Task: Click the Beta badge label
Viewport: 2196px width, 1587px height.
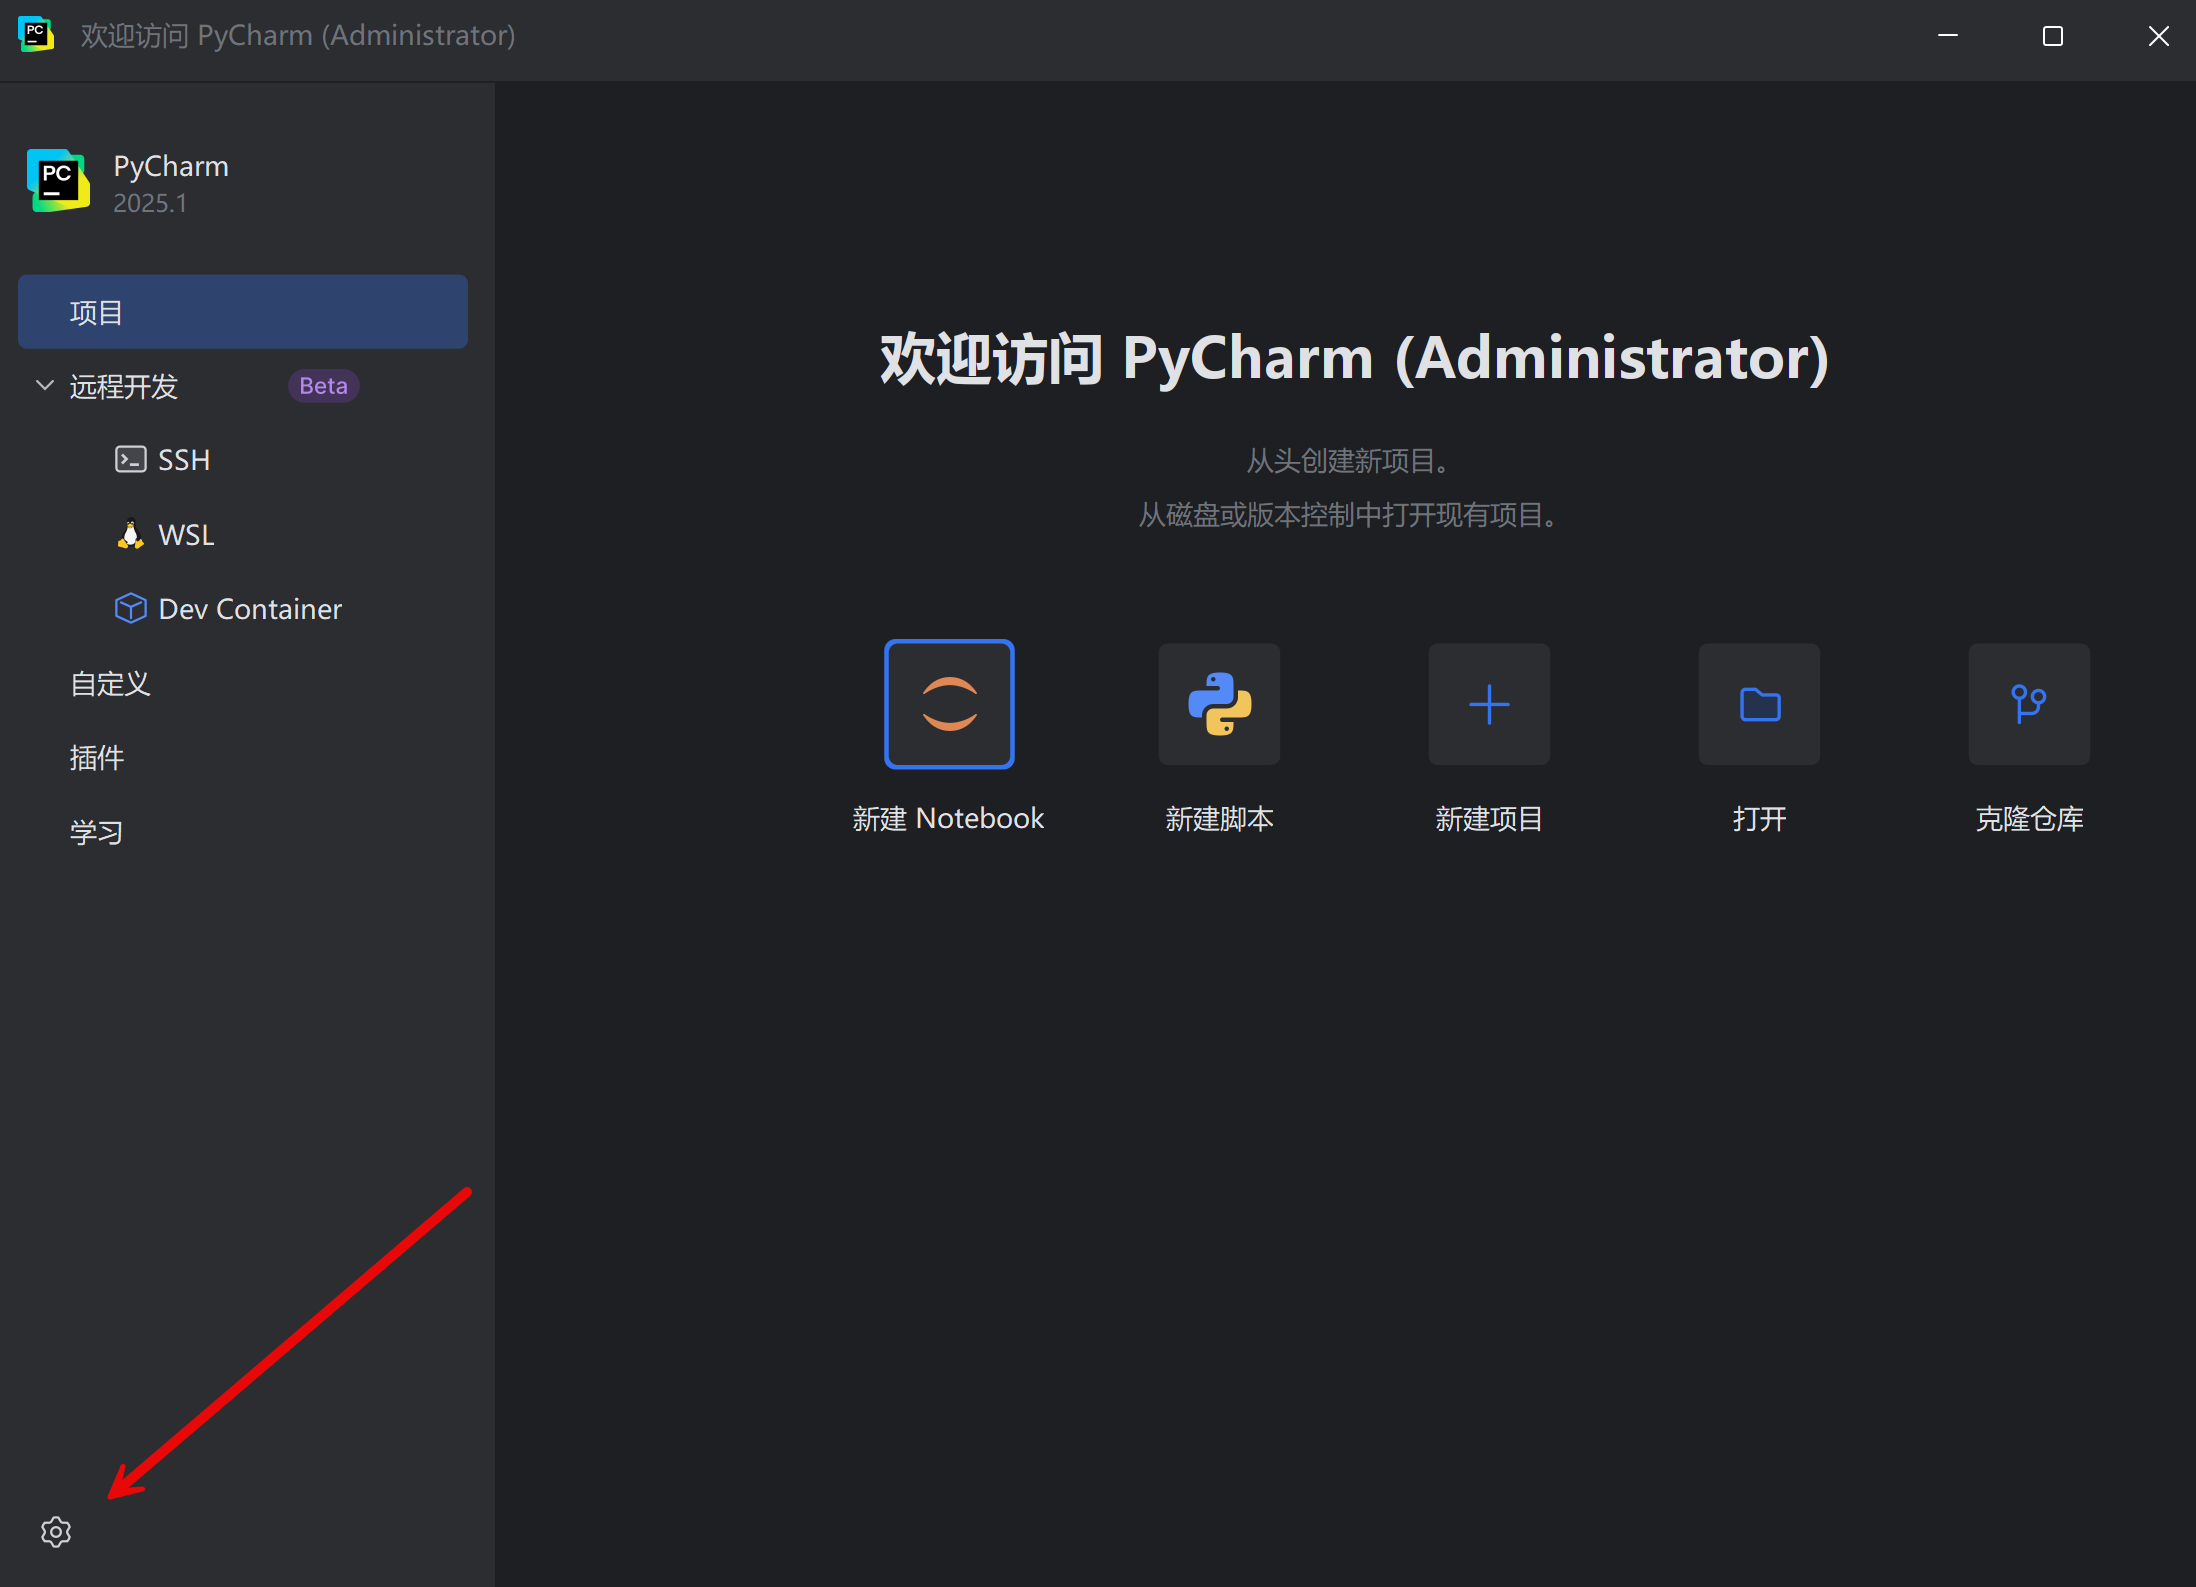Action: coord(323,386)
